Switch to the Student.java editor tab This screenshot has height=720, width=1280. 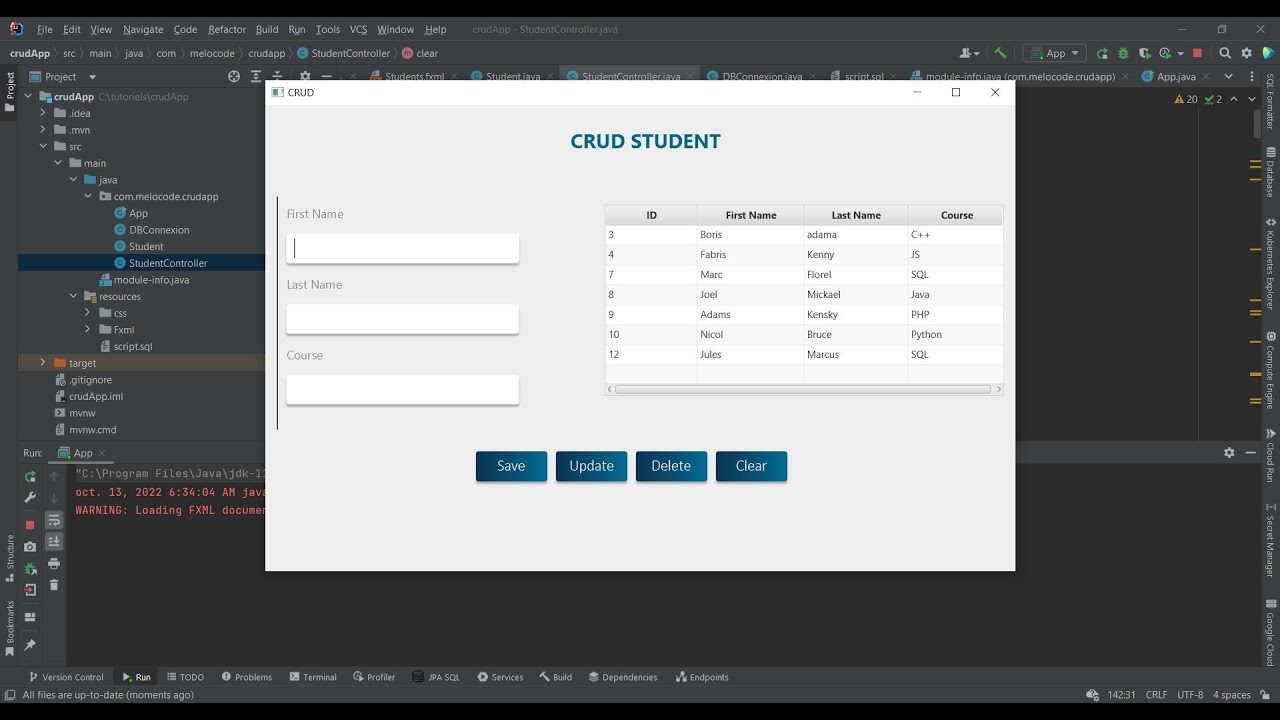(x=513, y=76)
